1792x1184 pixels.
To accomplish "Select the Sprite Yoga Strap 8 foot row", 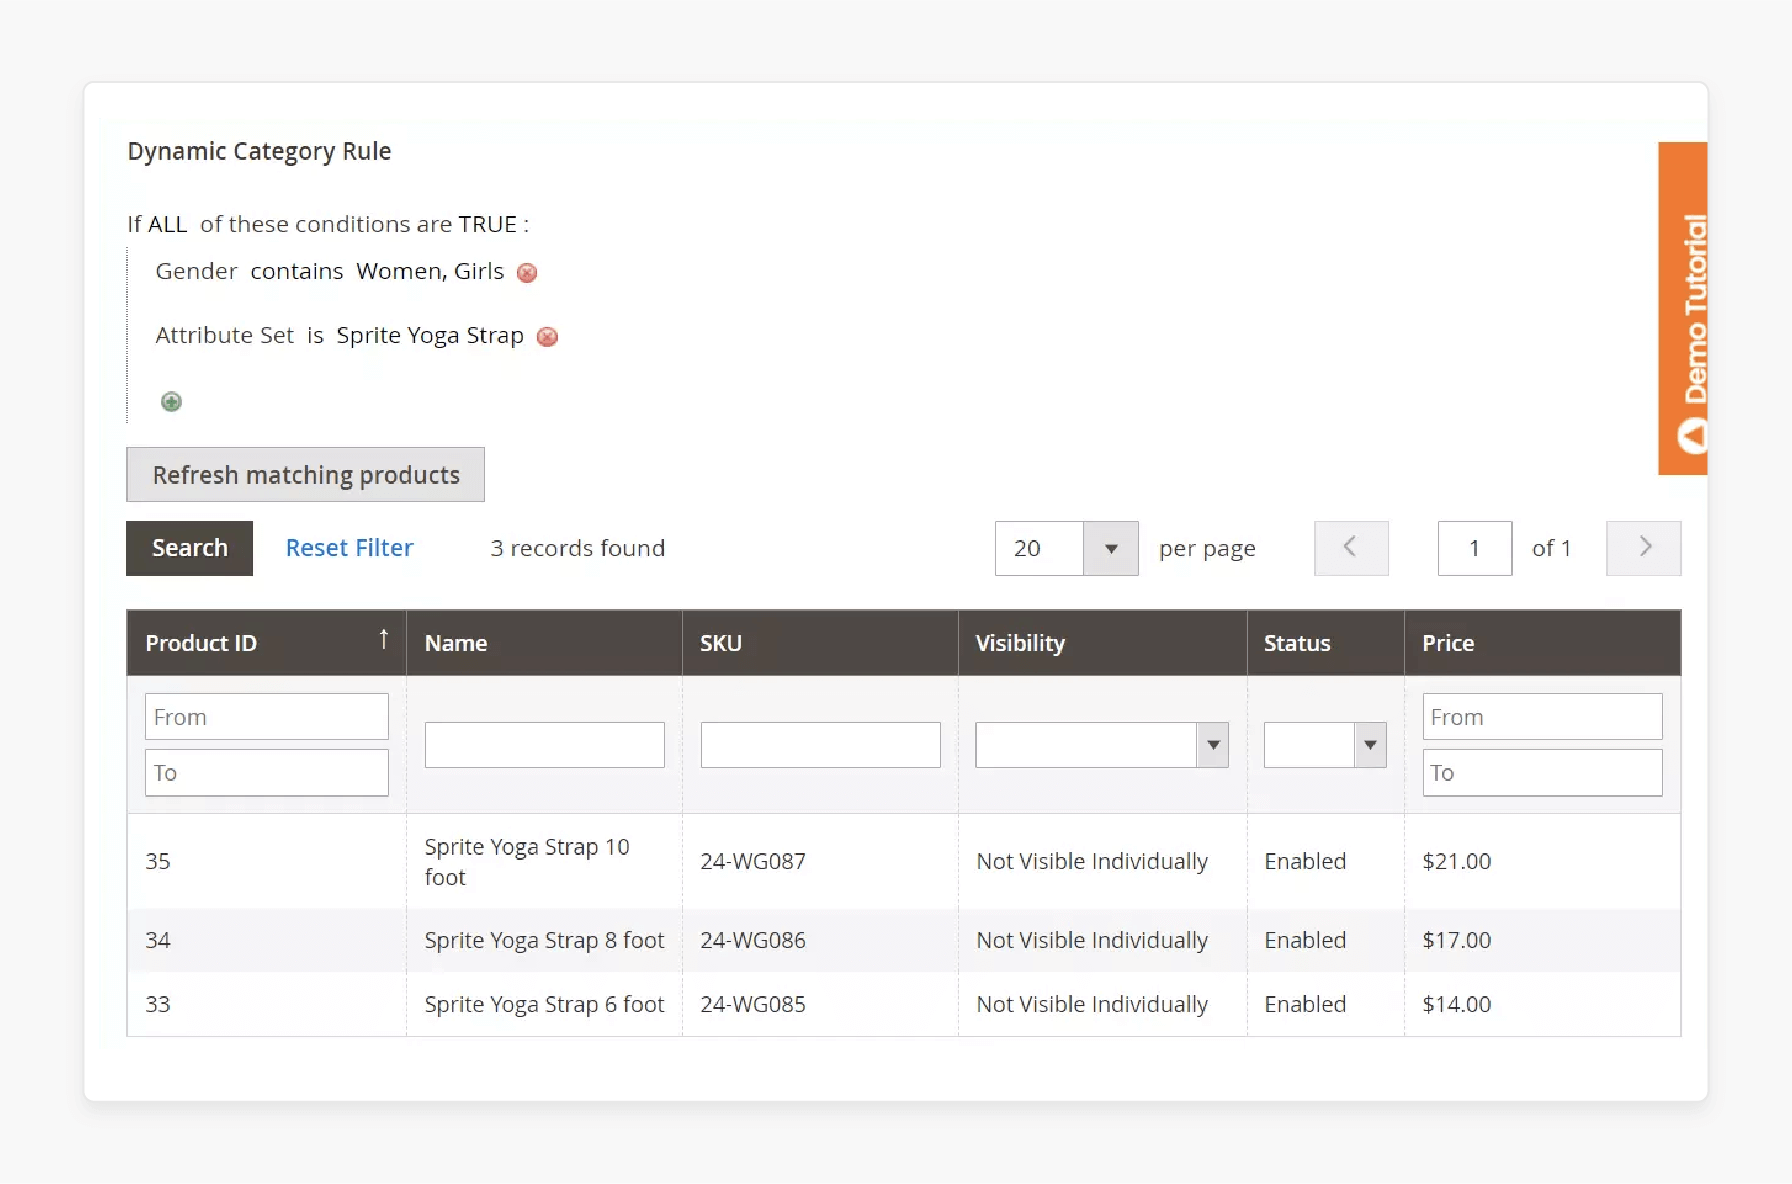I will (544, 940).
